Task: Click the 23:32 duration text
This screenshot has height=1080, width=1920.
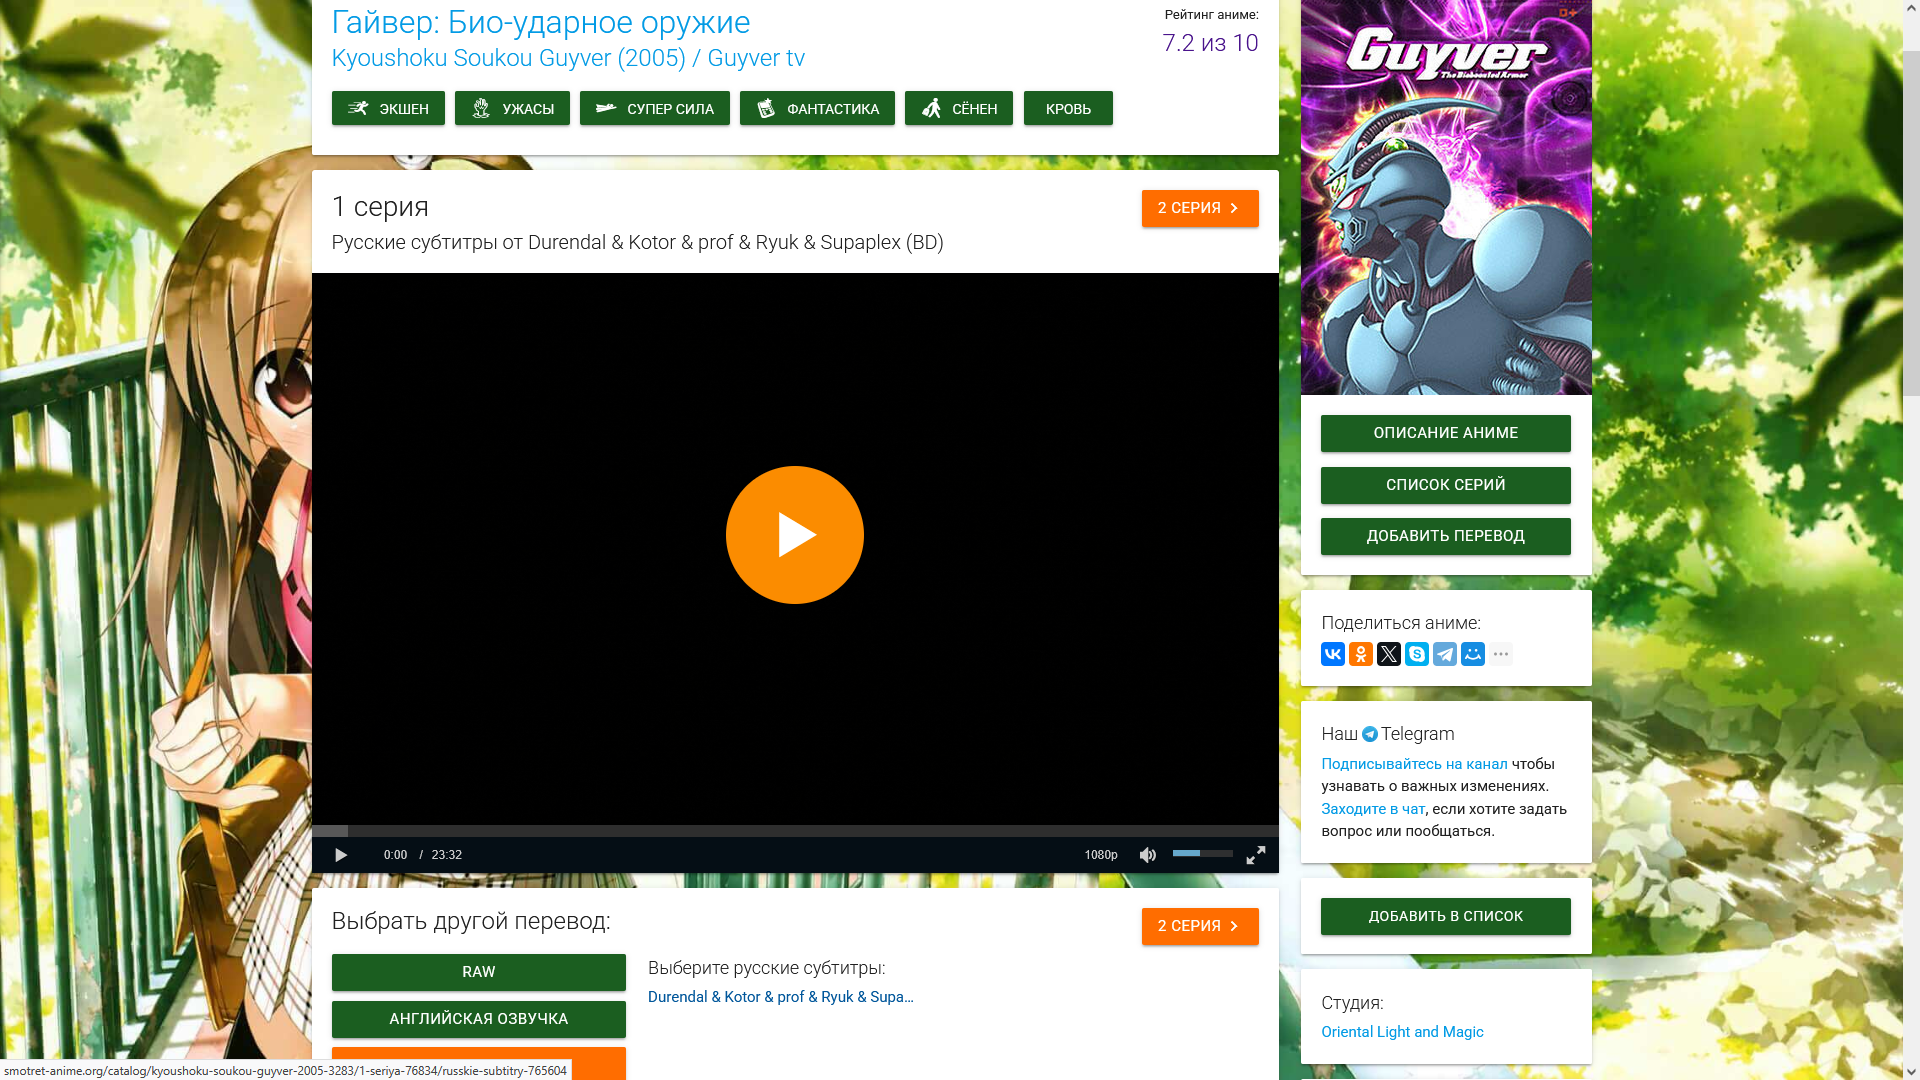Action: coord(446,855)
